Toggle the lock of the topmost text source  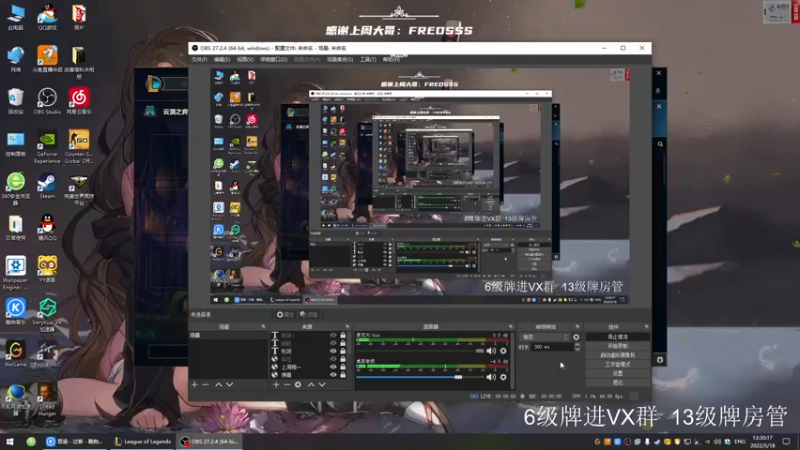(343, 335)
